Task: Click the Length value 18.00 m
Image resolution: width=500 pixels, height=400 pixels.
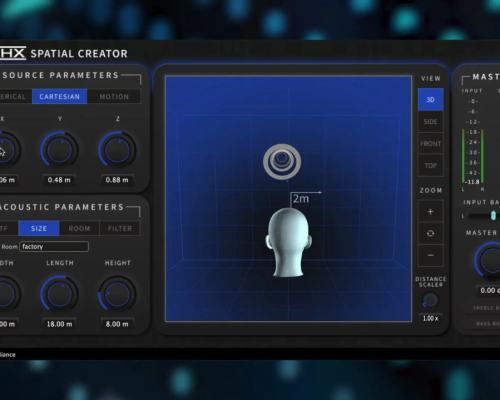Action: click(x=59, y=324)
